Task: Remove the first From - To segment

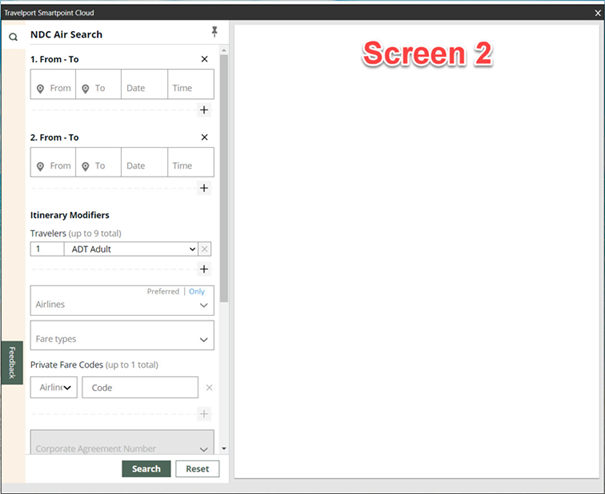Action: pos(205,59)
